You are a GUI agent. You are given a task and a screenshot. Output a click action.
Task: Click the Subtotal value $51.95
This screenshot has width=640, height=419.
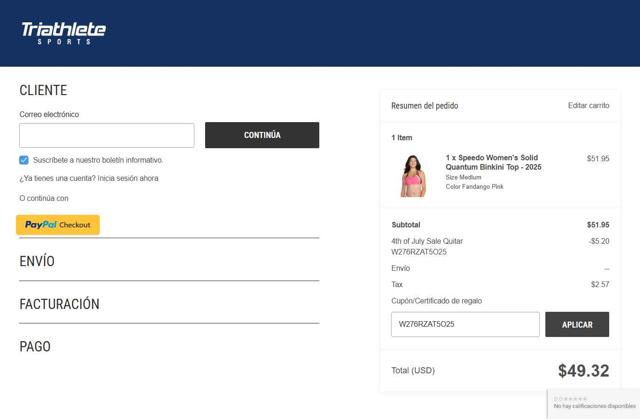(x=598, y=225)
